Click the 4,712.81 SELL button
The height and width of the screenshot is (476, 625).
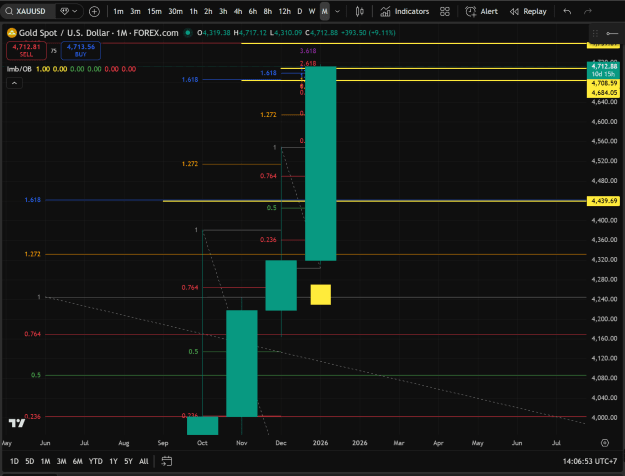(x=26, y=50)
